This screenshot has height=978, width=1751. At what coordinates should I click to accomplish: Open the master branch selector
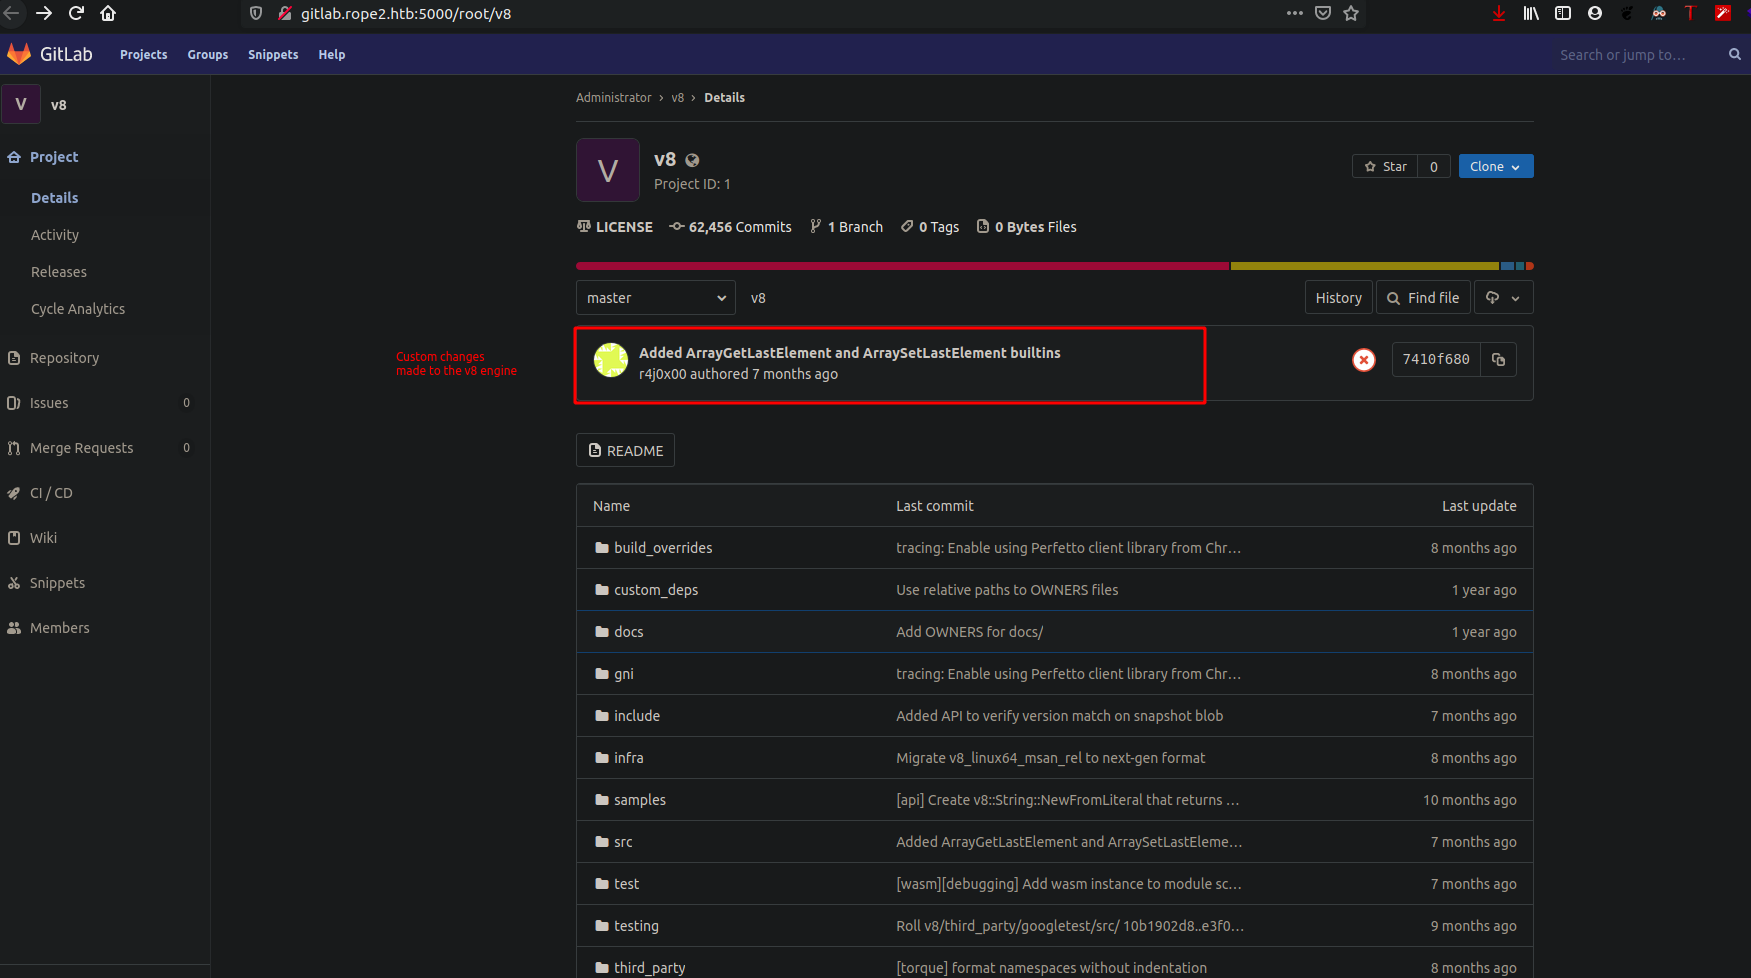click(x=656, y=298)
